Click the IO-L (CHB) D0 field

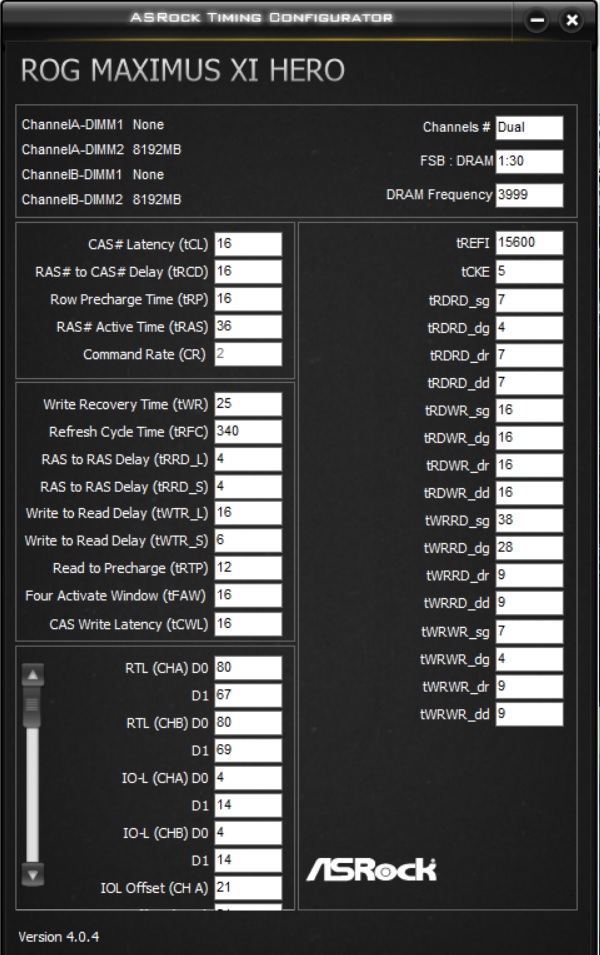point(248,833)
